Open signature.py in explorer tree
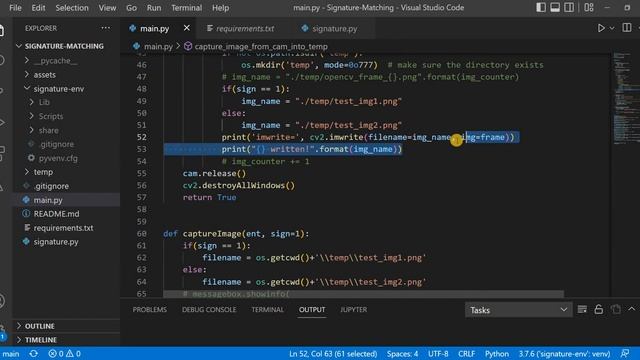Image resolution: width=640 pixels, height=360 pixels. 56,242
